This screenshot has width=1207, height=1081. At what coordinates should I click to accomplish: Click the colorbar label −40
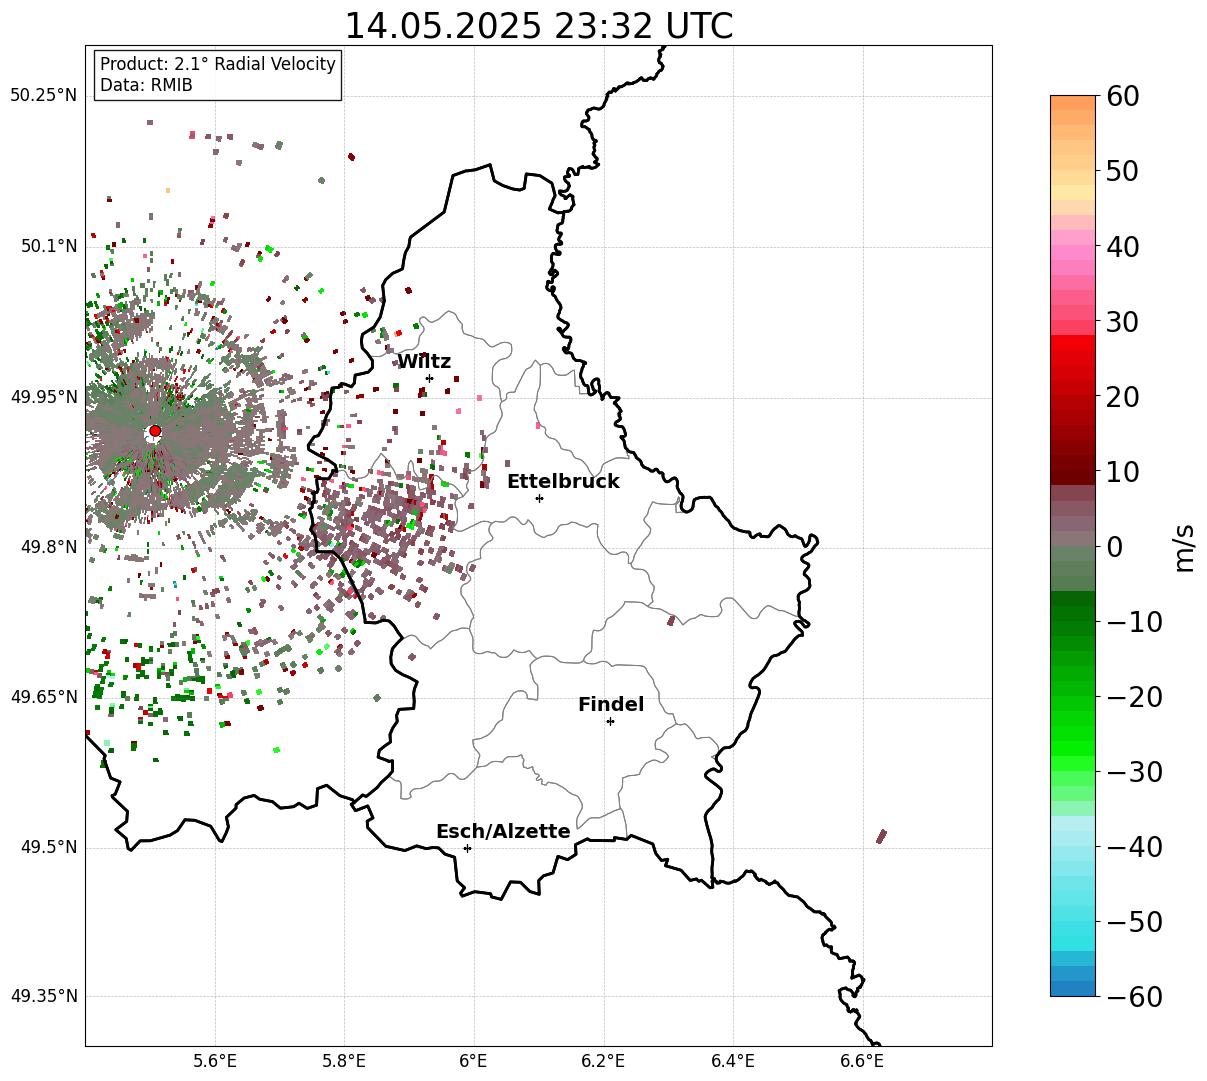pos(1134,847)
